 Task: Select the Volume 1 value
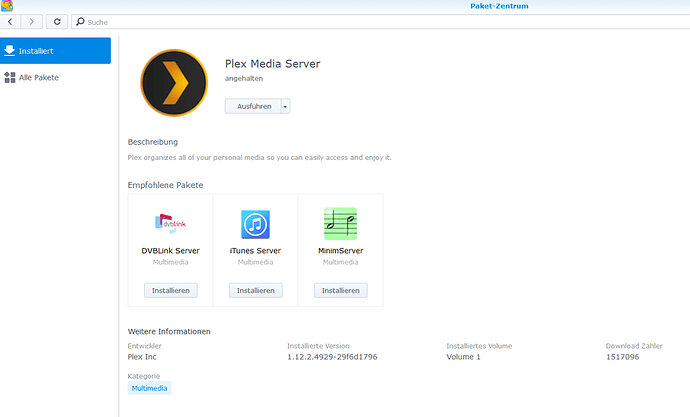tap(463, 357)
